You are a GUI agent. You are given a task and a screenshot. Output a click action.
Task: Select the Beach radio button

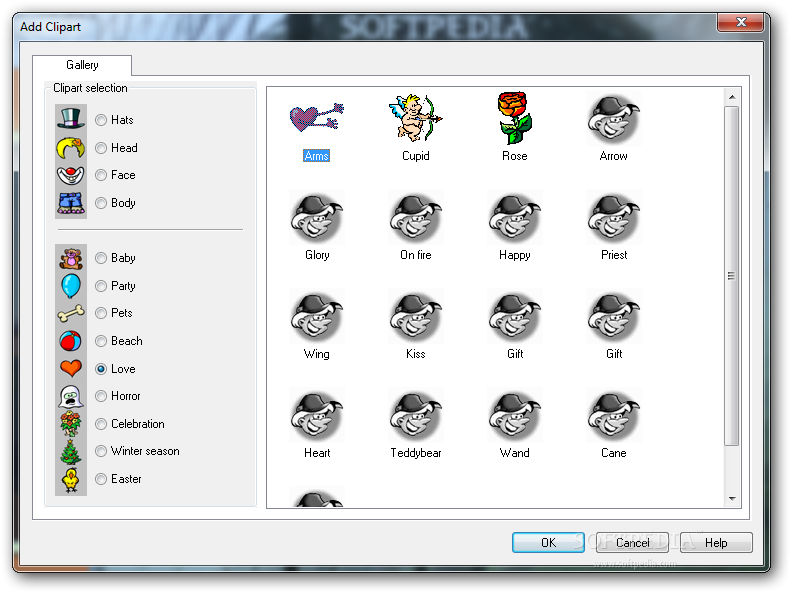(101, 341)
